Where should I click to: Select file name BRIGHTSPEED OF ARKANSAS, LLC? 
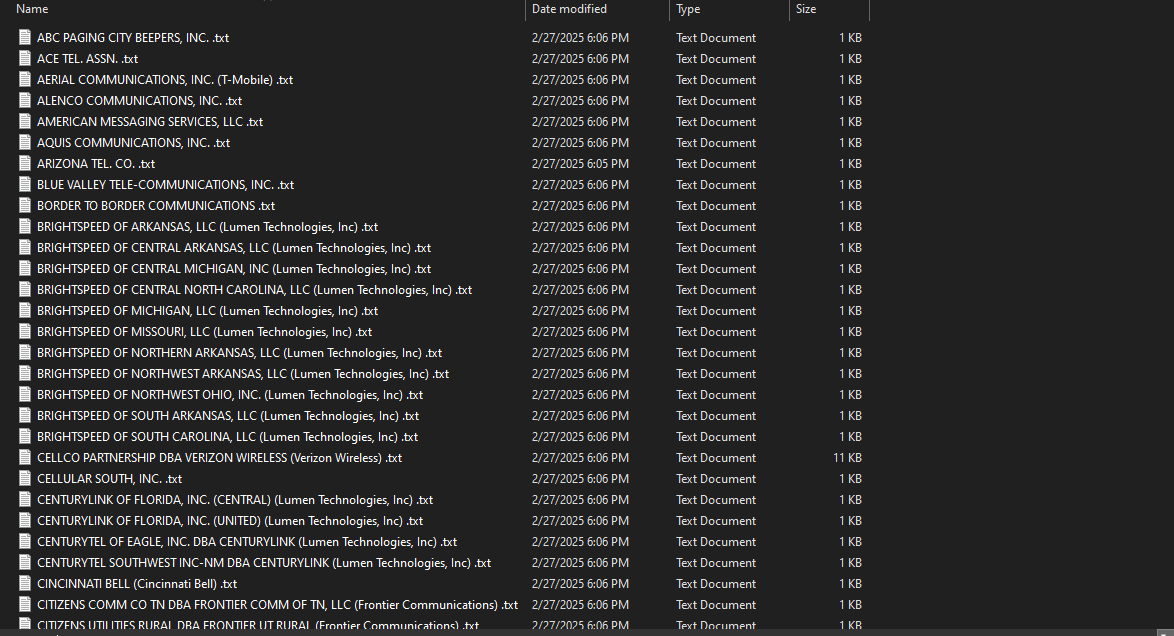pyautogui.click(x=207, y=226)
